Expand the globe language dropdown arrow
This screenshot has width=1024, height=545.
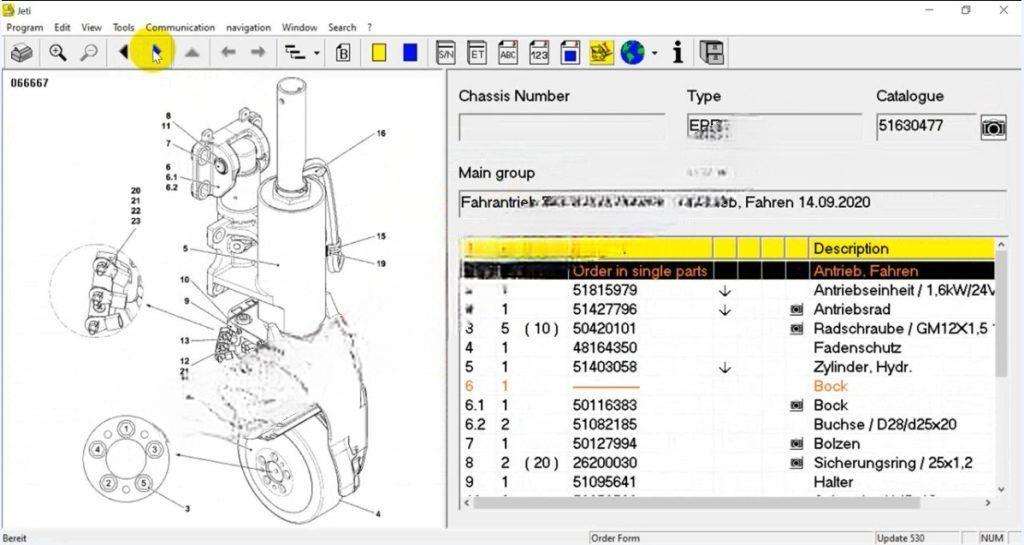coord(654,54)
